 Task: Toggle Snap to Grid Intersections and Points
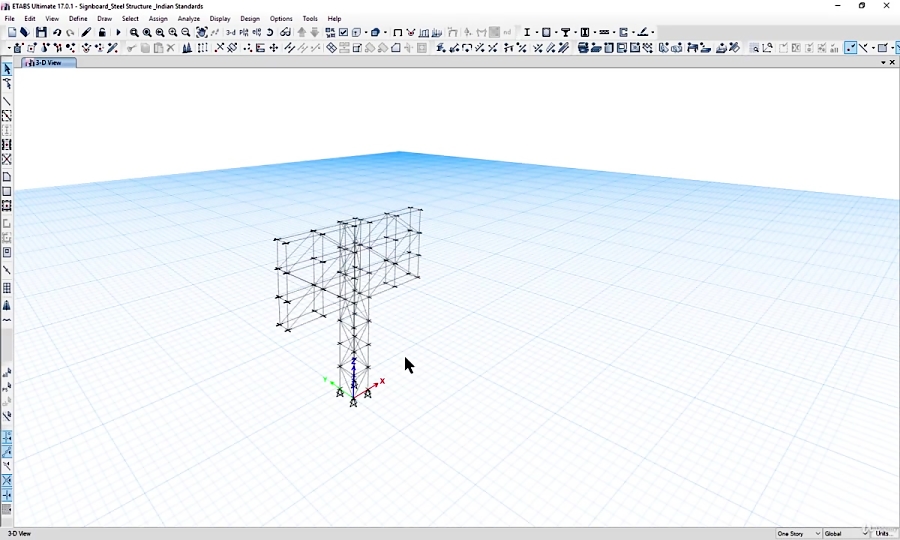coord(7,437)
